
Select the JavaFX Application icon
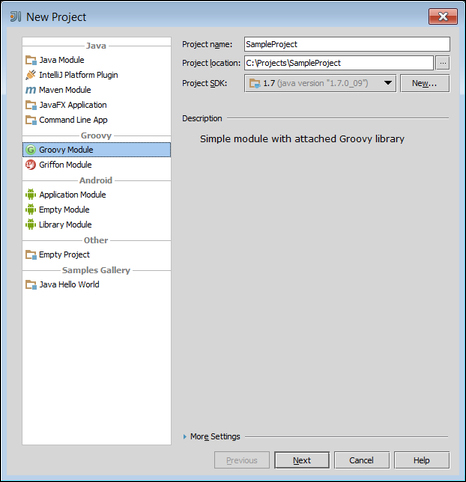(x=31, y=105)
